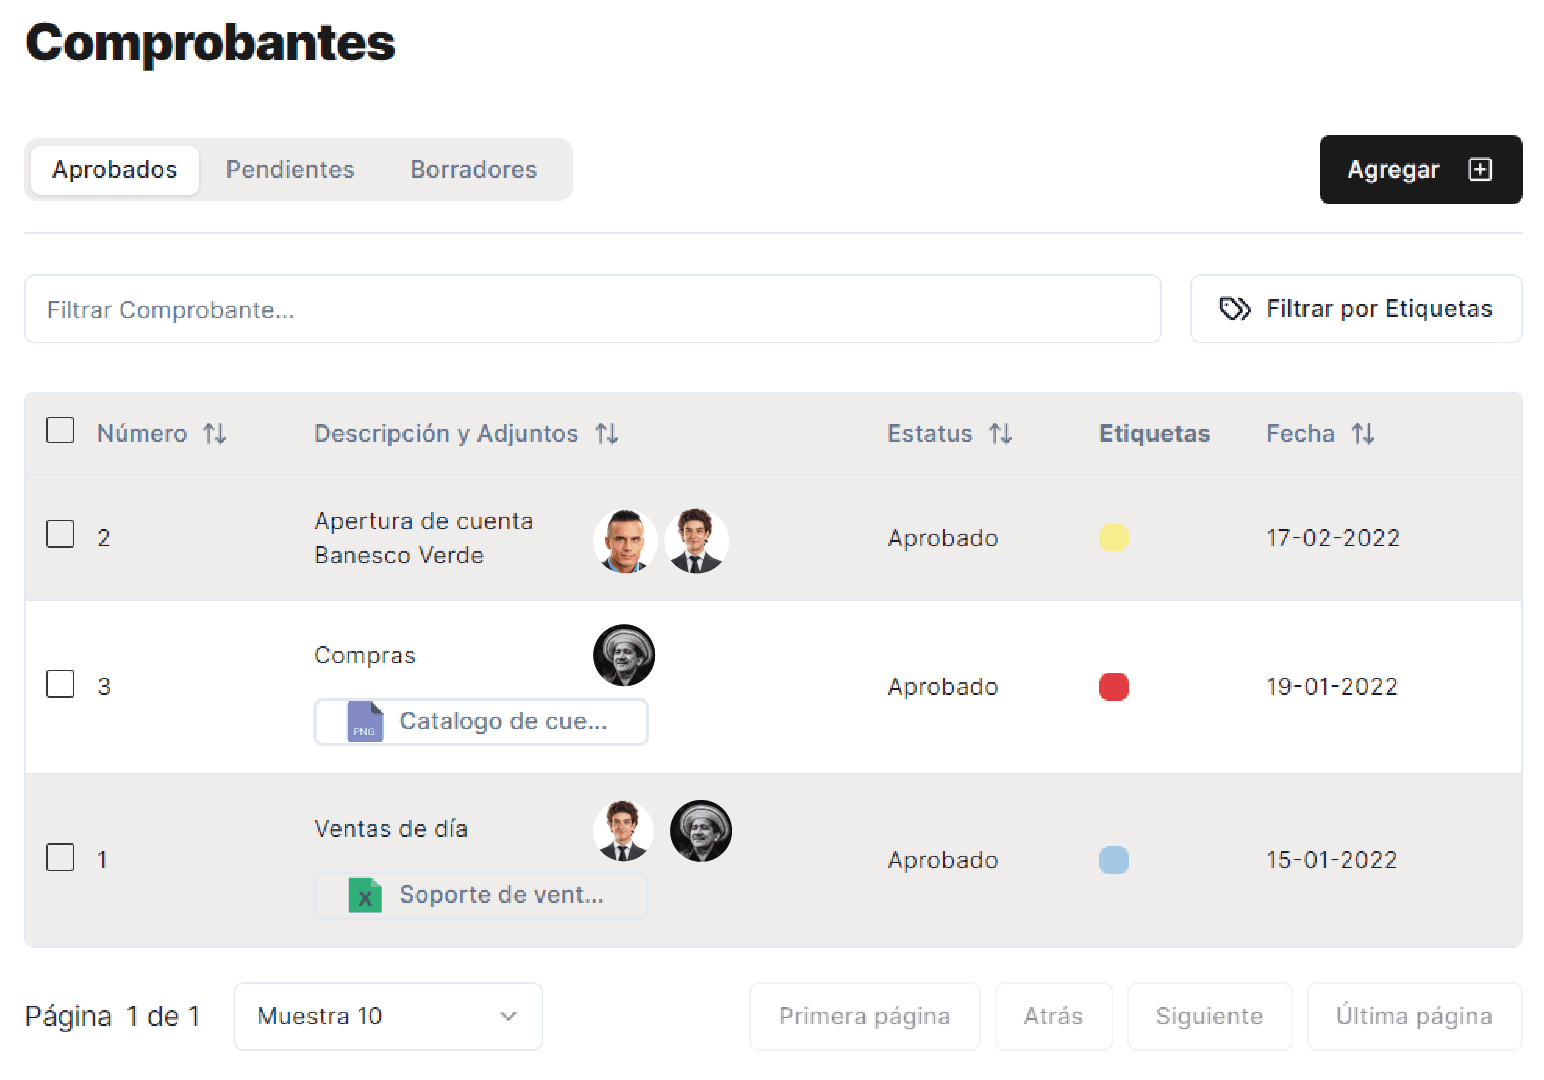The height and width of the screenshot is (1080, 1544).
Task: Go to Última página button
Action: (x=1414, y=1016)
